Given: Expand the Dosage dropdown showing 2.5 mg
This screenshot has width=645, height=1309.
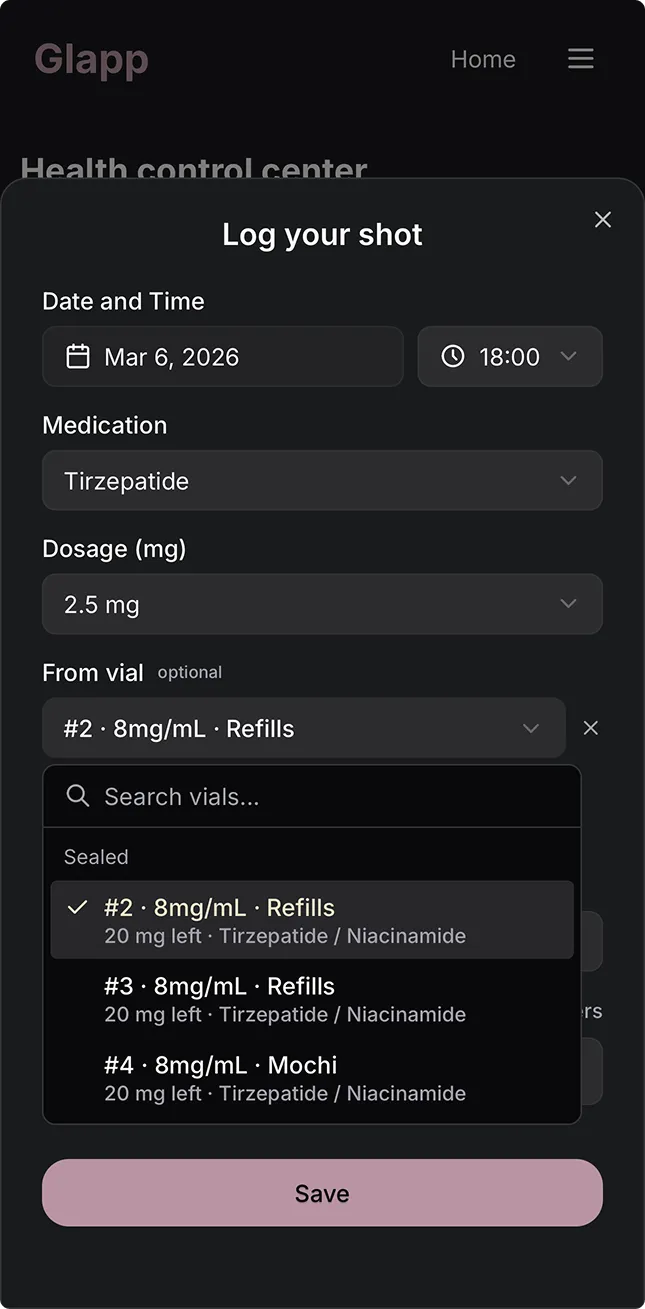Looking at the screenshot, I should click(322, 604).
